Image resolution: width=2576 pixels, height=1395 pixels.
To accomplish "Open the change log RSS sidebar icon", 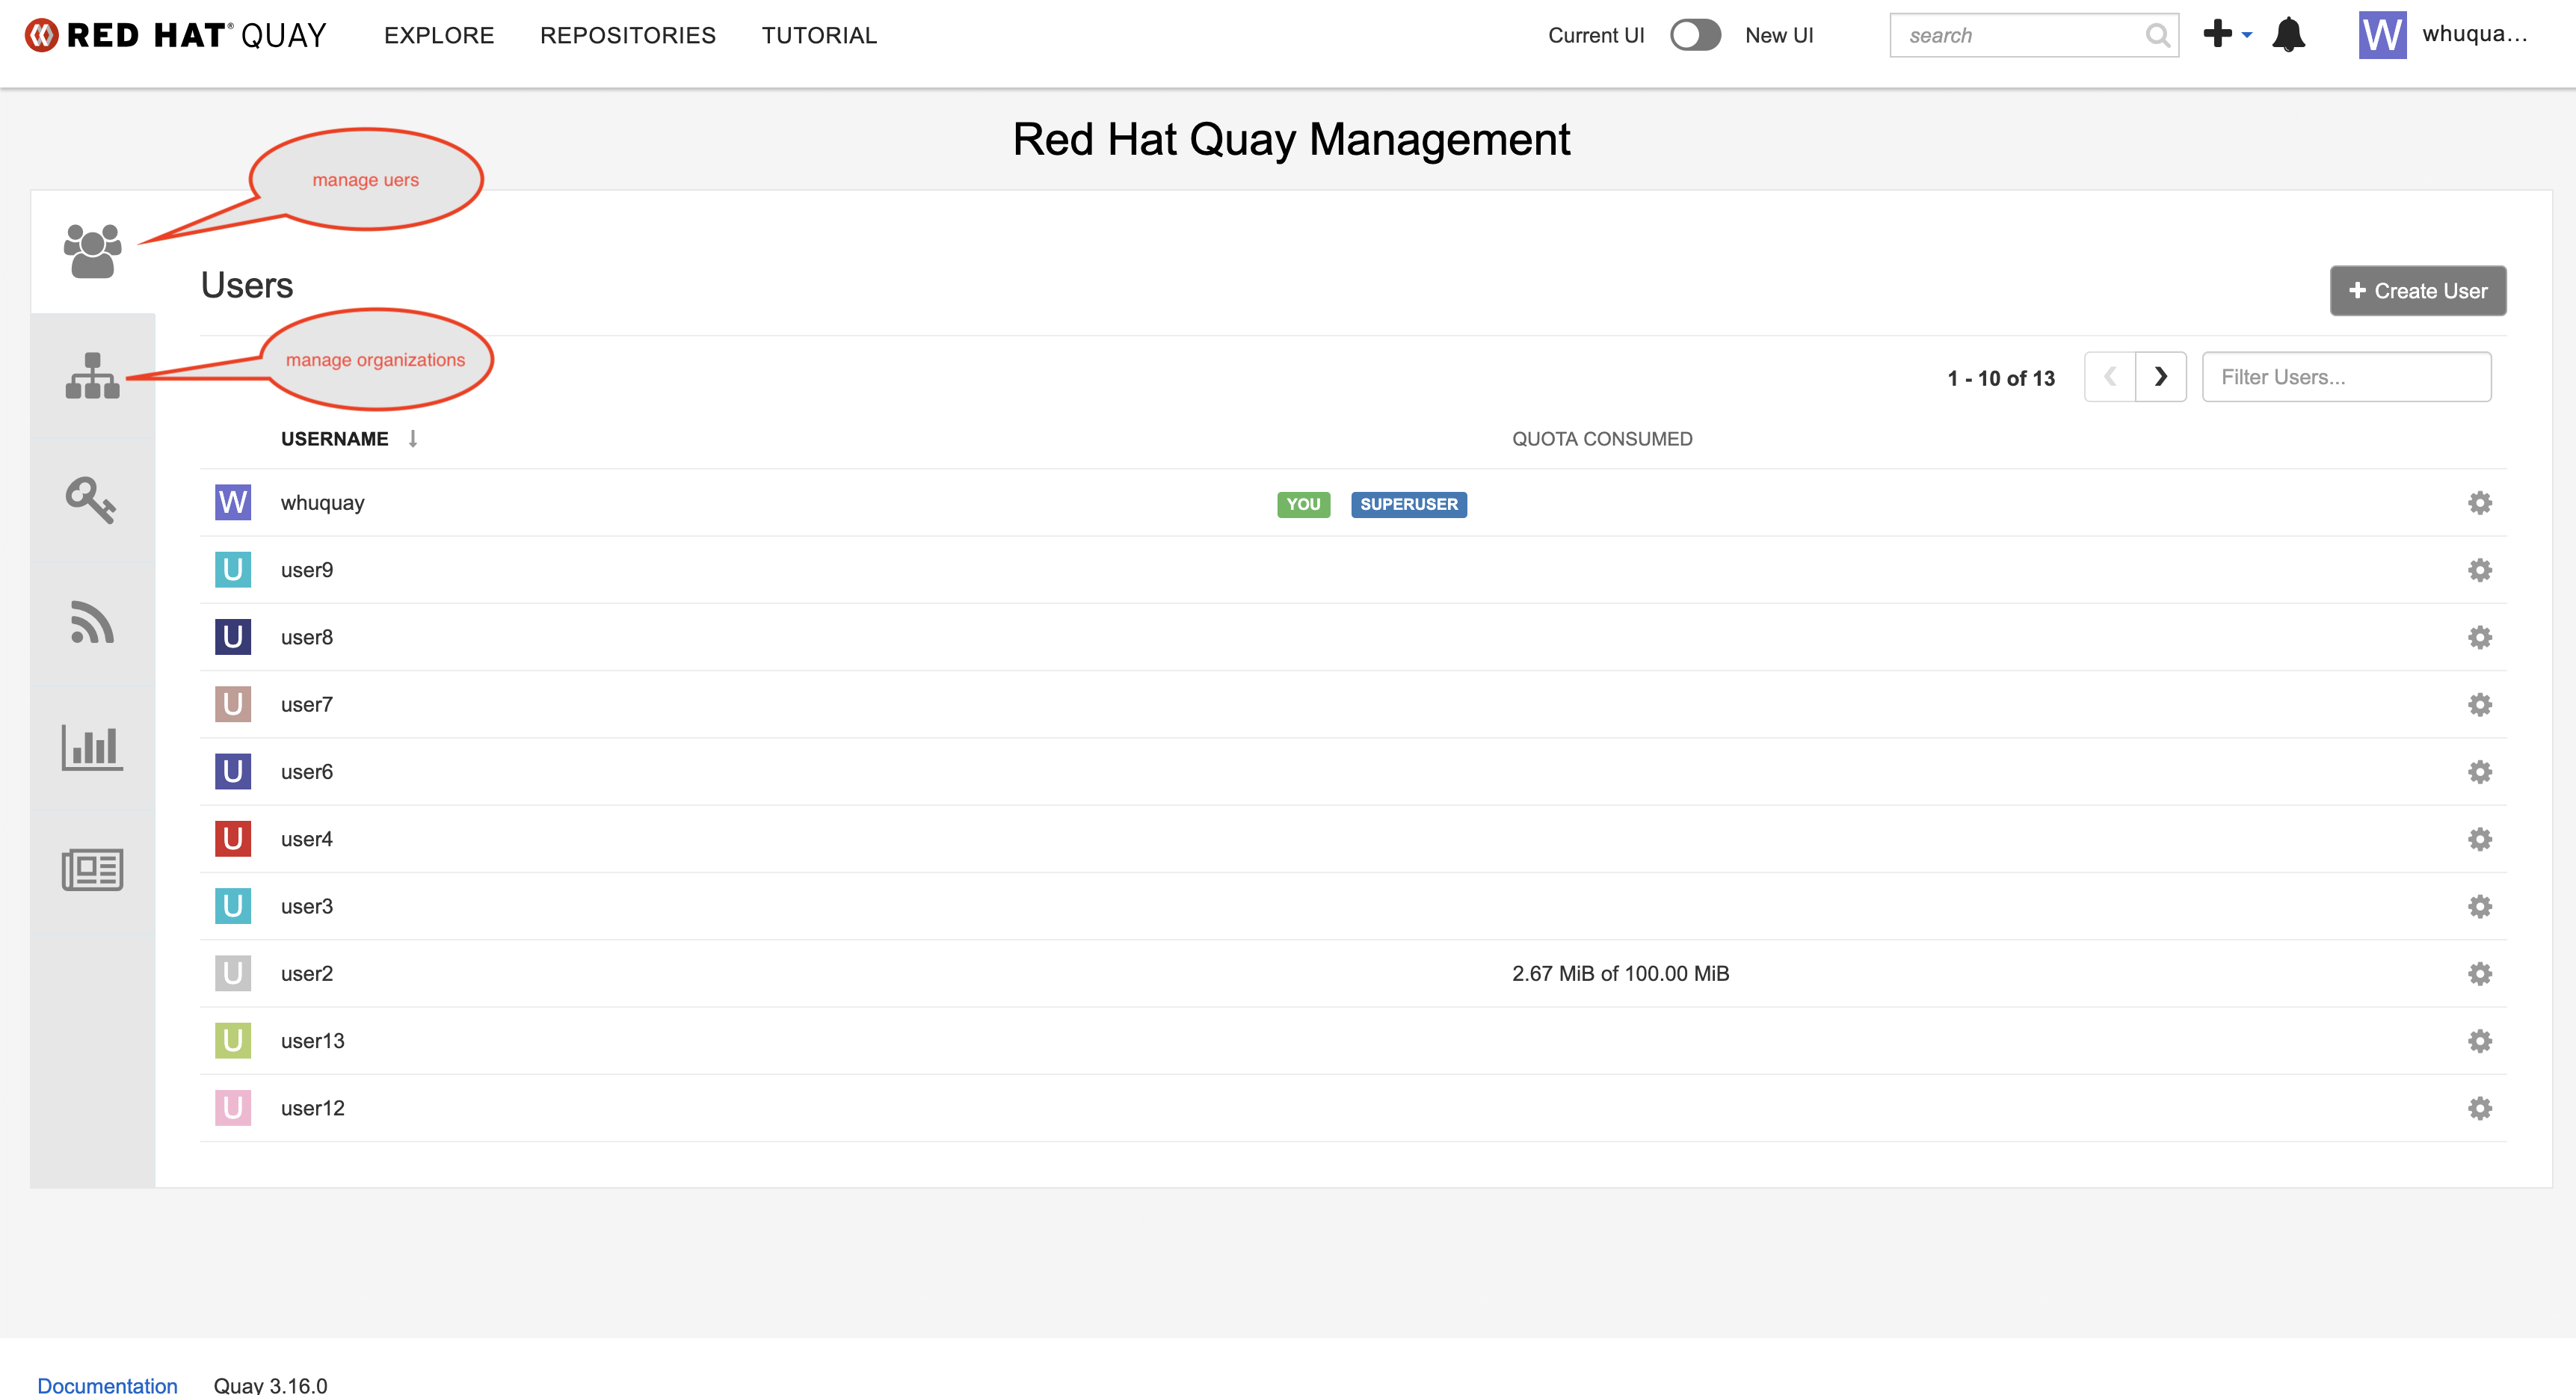I will [x=92, y=623].
